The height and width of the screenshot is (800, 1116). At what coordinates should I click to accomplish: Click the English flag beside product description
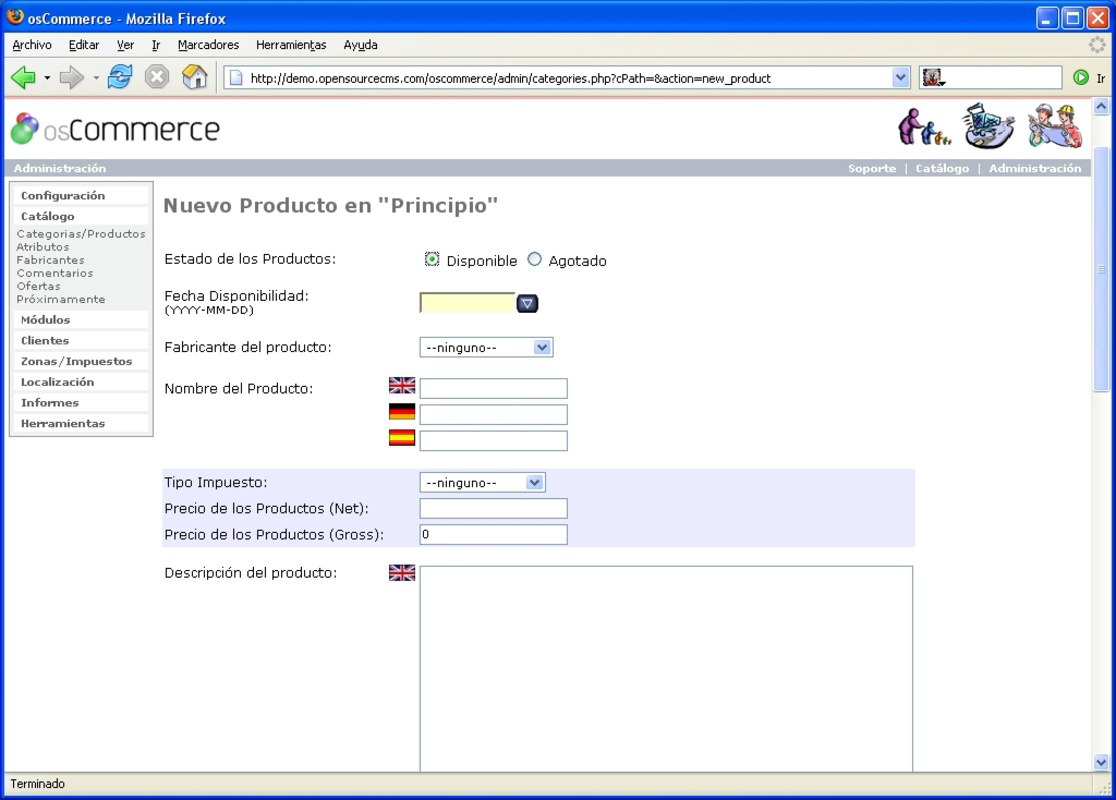point(402,573)
